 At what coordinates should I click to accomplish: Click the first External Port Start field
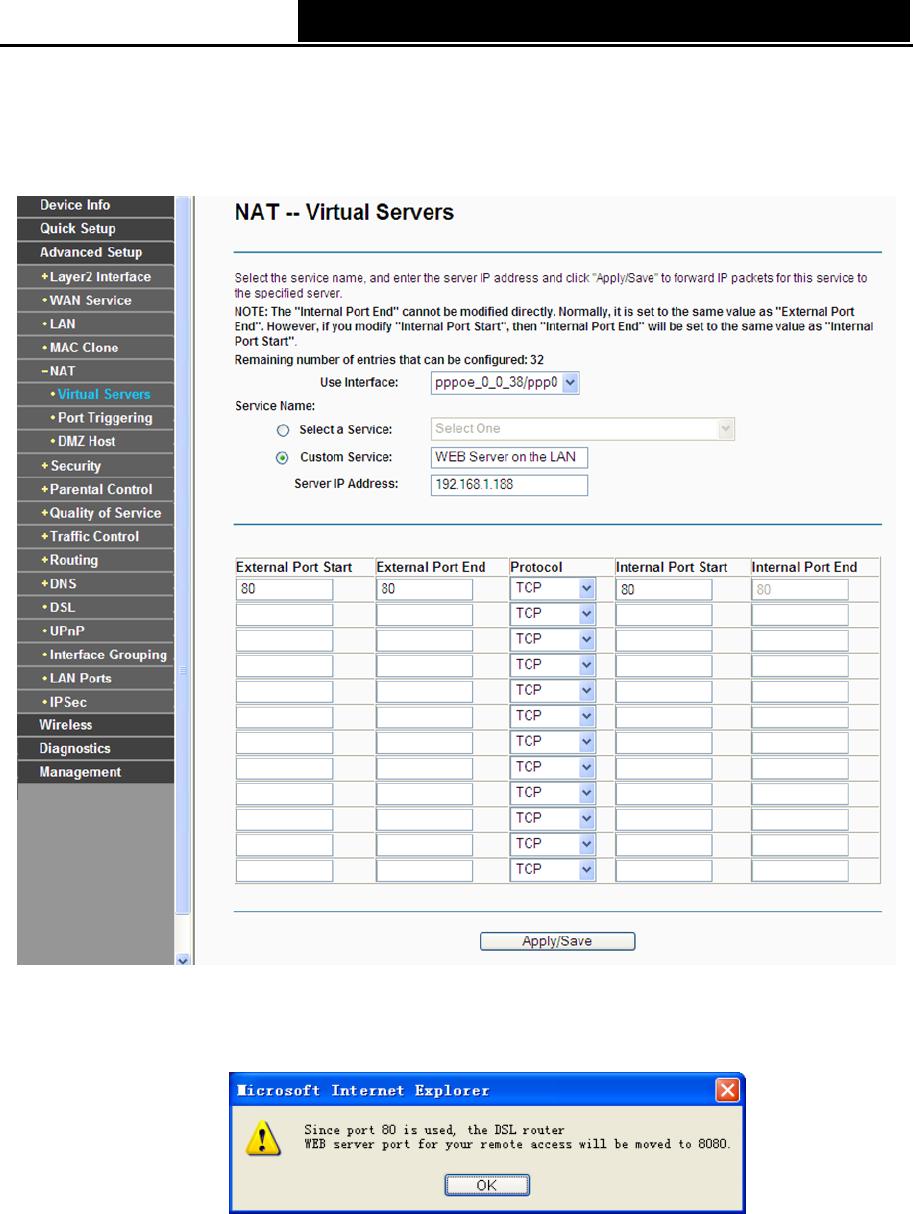[285, 590]
